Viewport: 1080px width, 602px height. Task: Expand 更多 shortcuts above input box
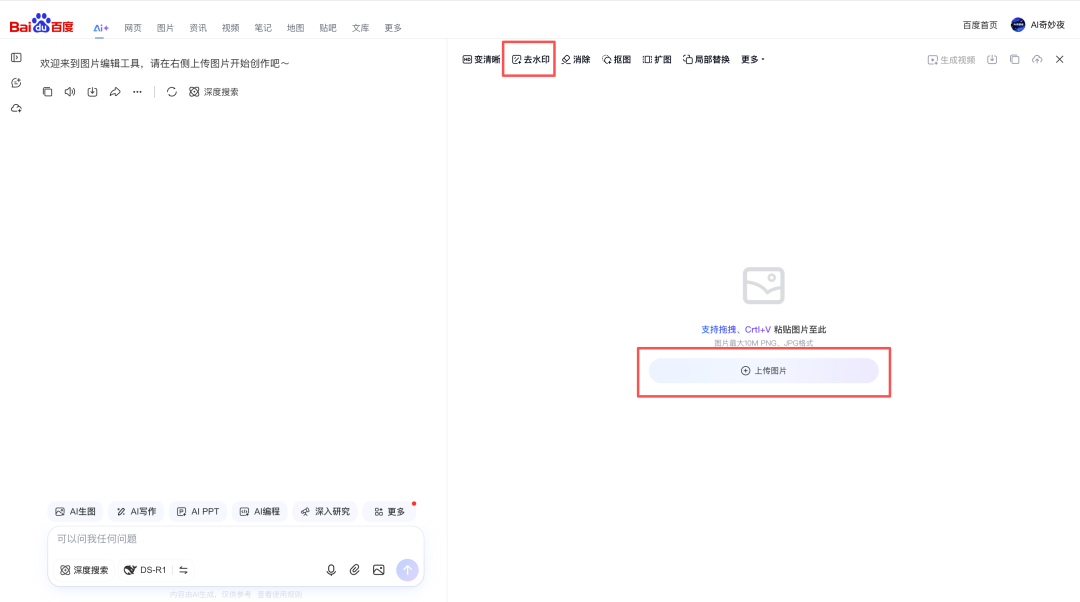[x=389, y=512]
